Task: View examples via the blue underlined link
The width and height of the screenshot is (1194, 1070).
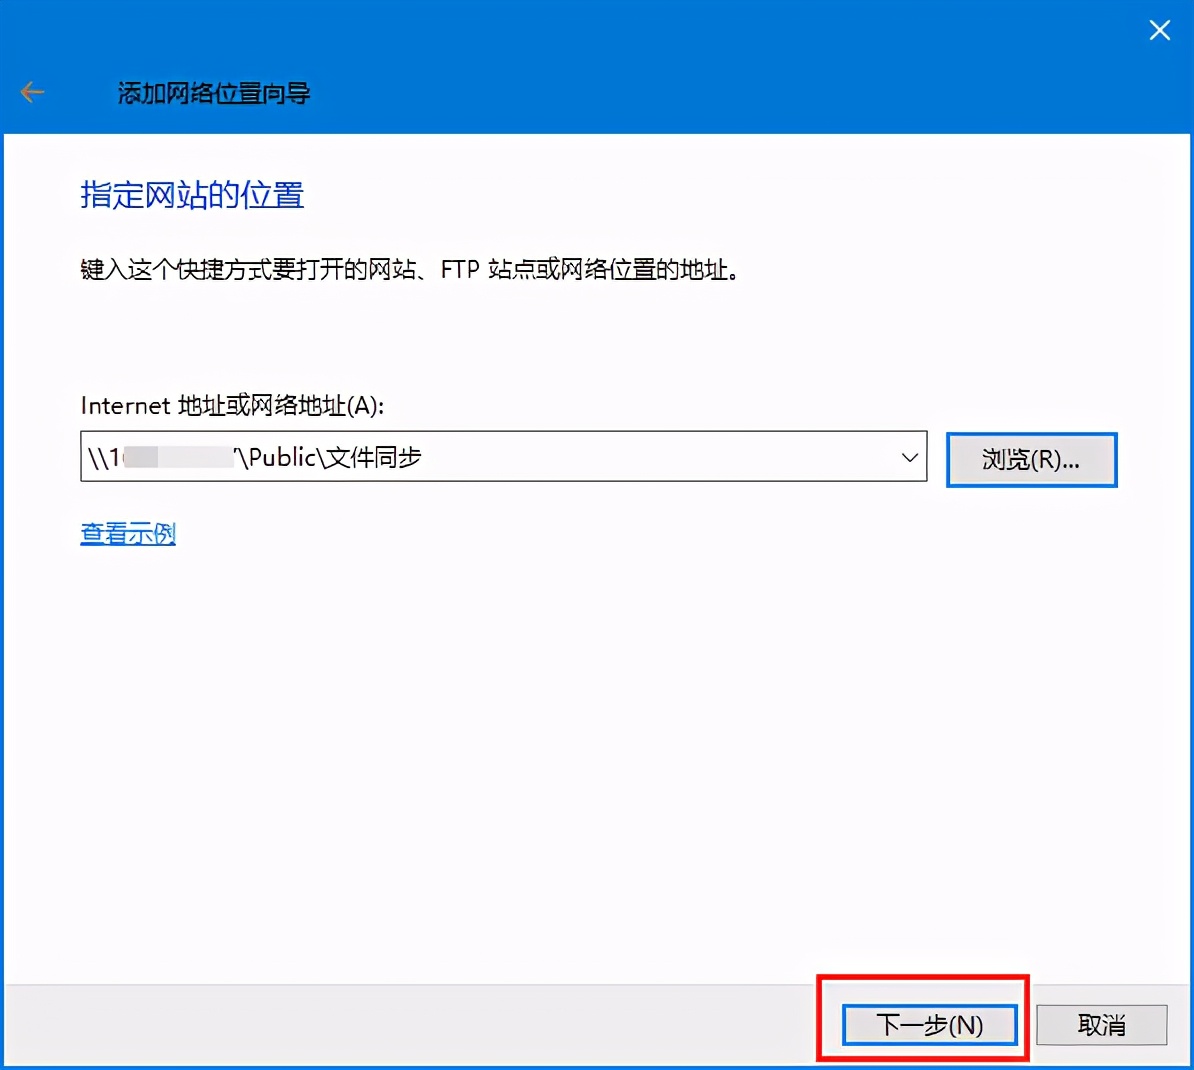Action: (127, 533)
